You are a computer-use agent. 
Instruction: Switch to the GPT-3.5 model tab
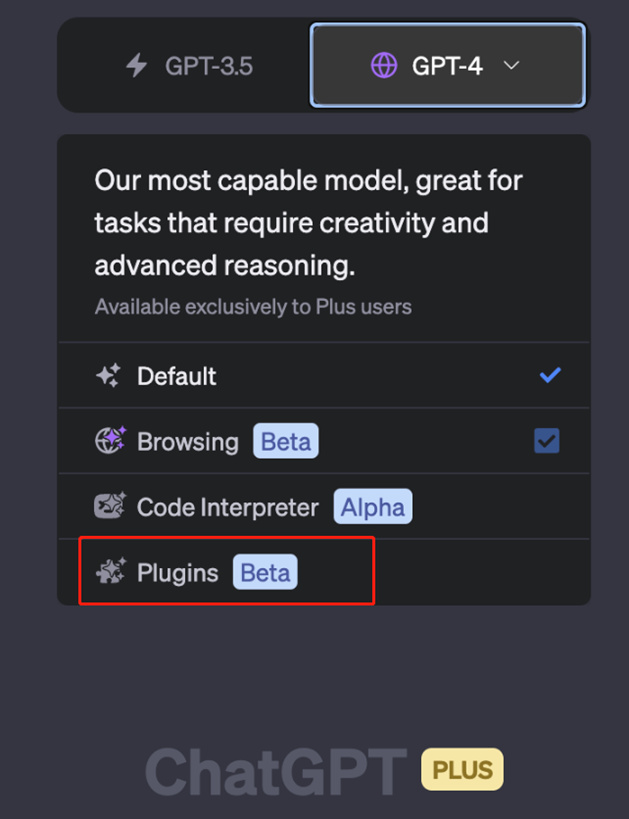coord(188,66)
